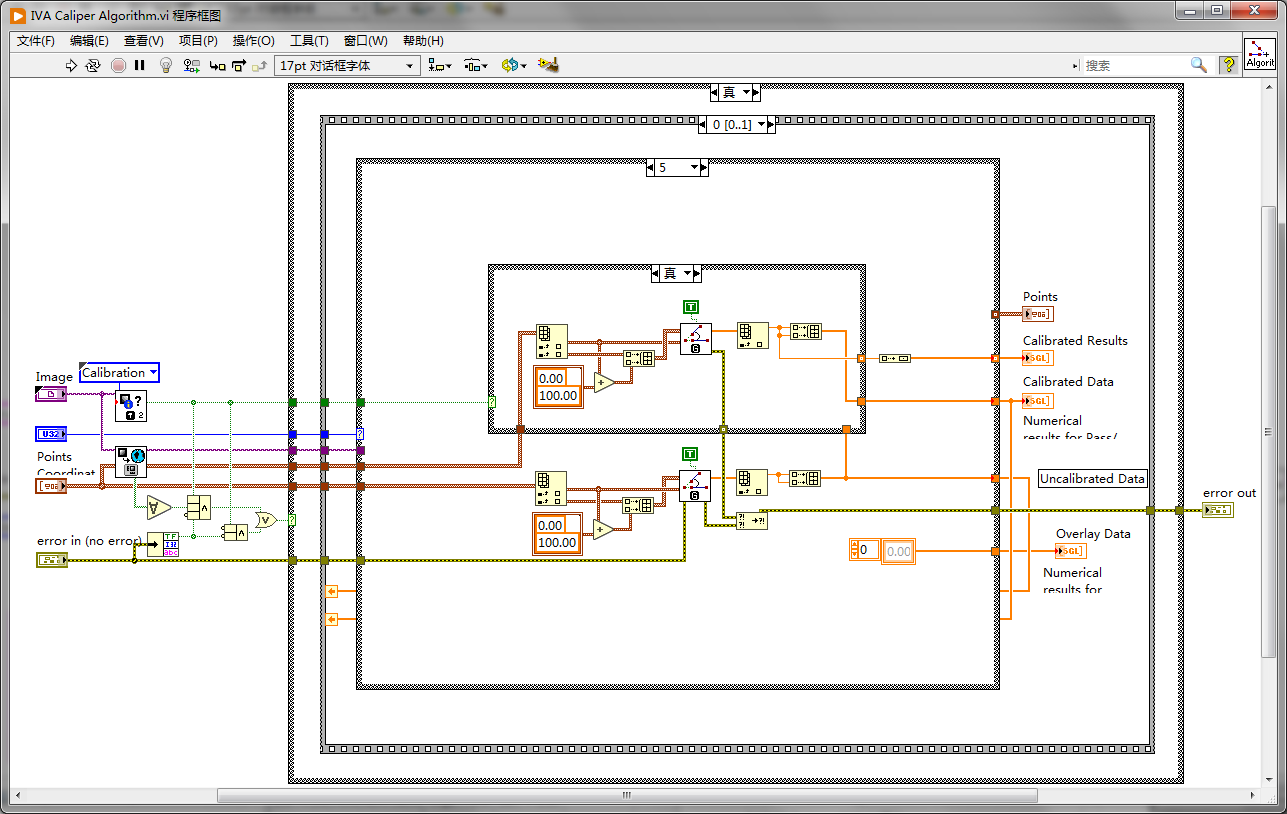Select the IMAQ calibration info node with question mark
1287x814 pixels.
131,406
